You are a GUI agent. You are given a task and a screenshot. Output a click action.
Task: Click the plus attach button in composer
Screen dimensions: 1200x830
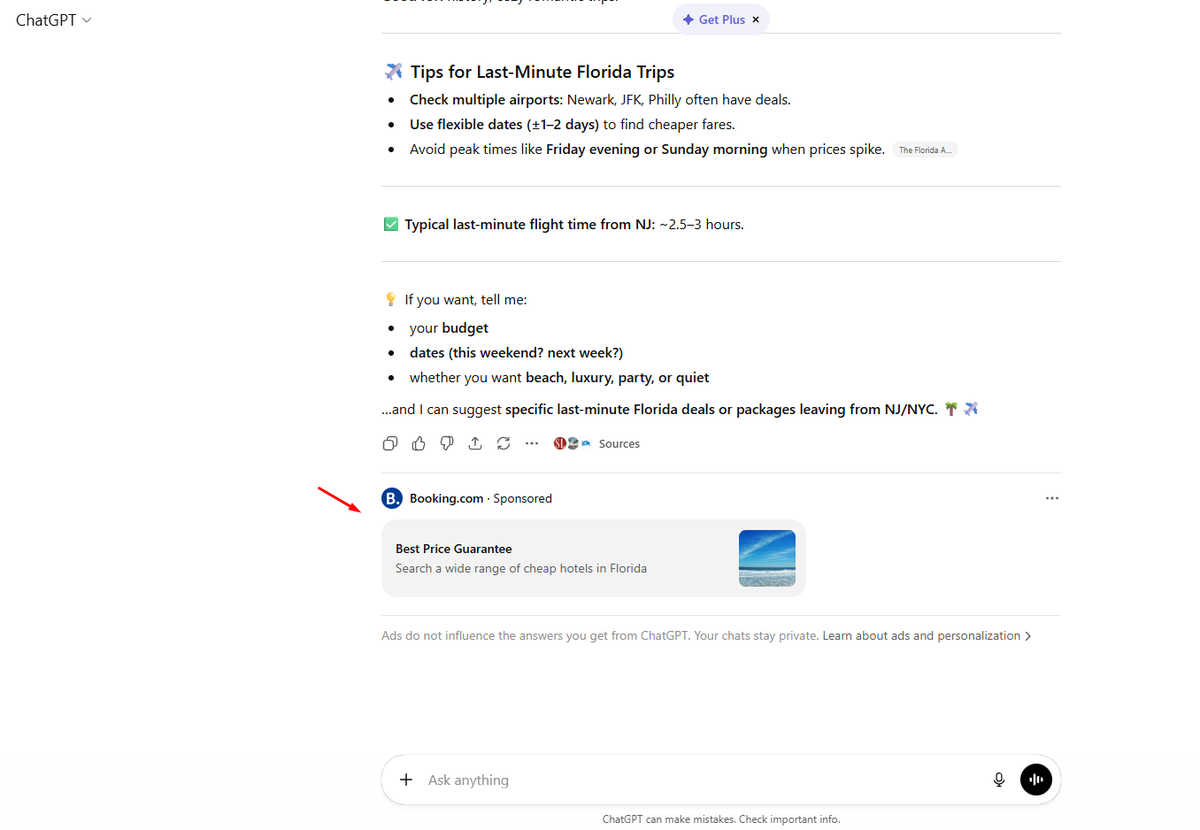point(406,780)
